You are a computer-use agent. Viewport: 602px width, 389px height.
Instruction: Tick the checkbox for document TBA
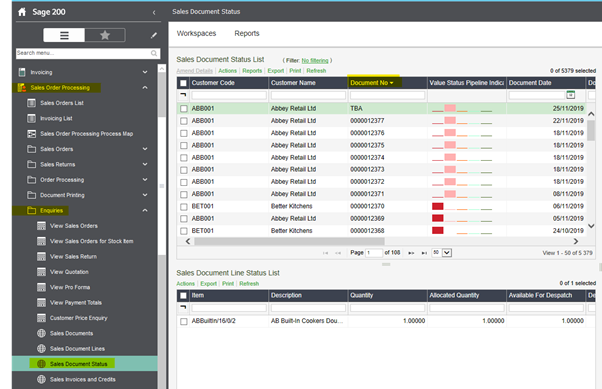tap(184, 109)
